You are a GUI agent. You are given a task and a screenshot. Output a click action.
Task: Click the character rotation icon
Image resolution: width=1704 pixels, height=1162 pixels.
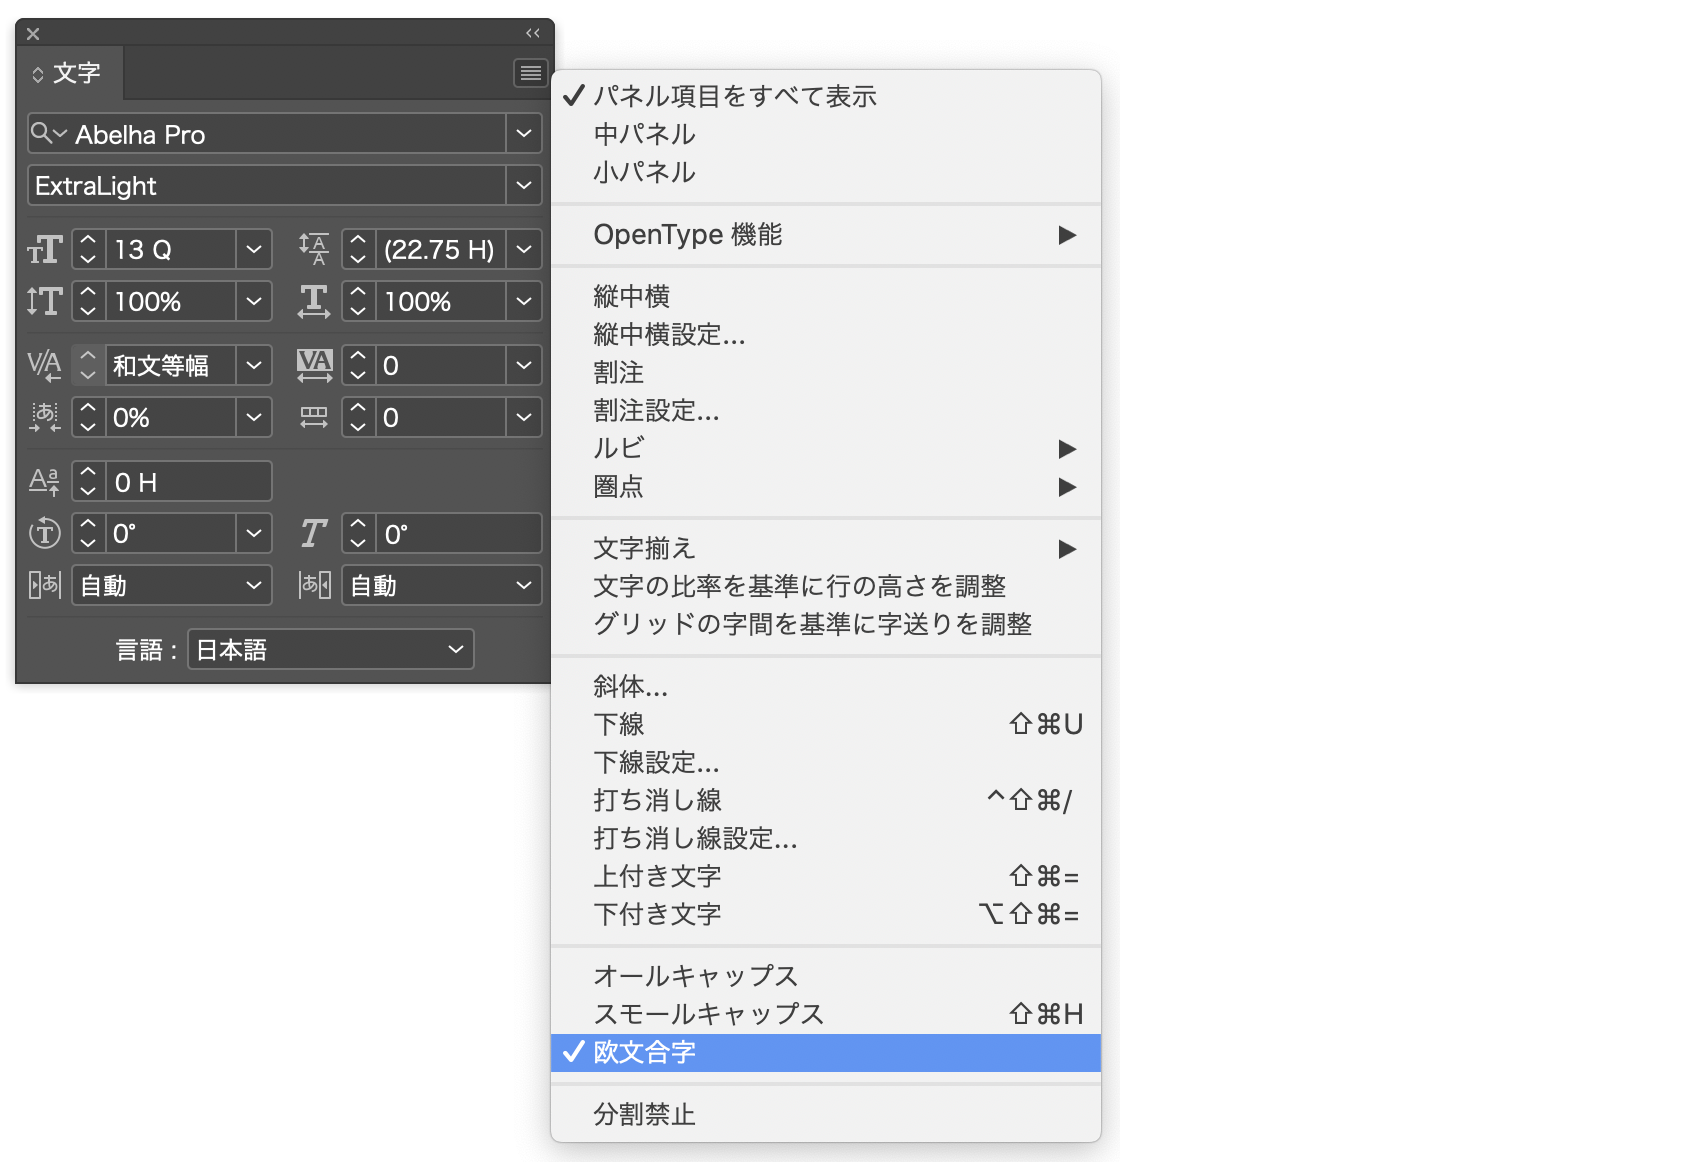[x=45, y=534]
